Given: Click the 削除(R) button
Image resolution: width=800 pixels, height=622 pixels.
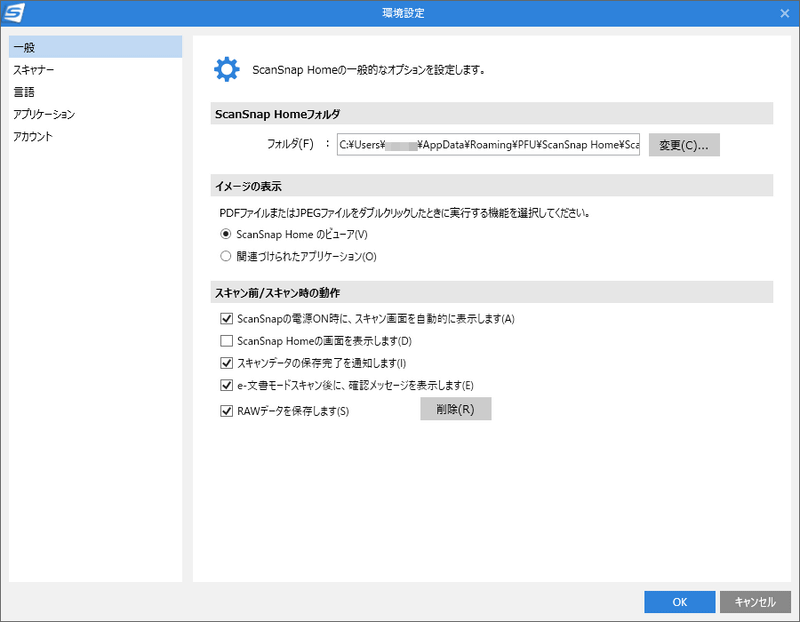Looking at the screenshot, I should tap(455, 408).
